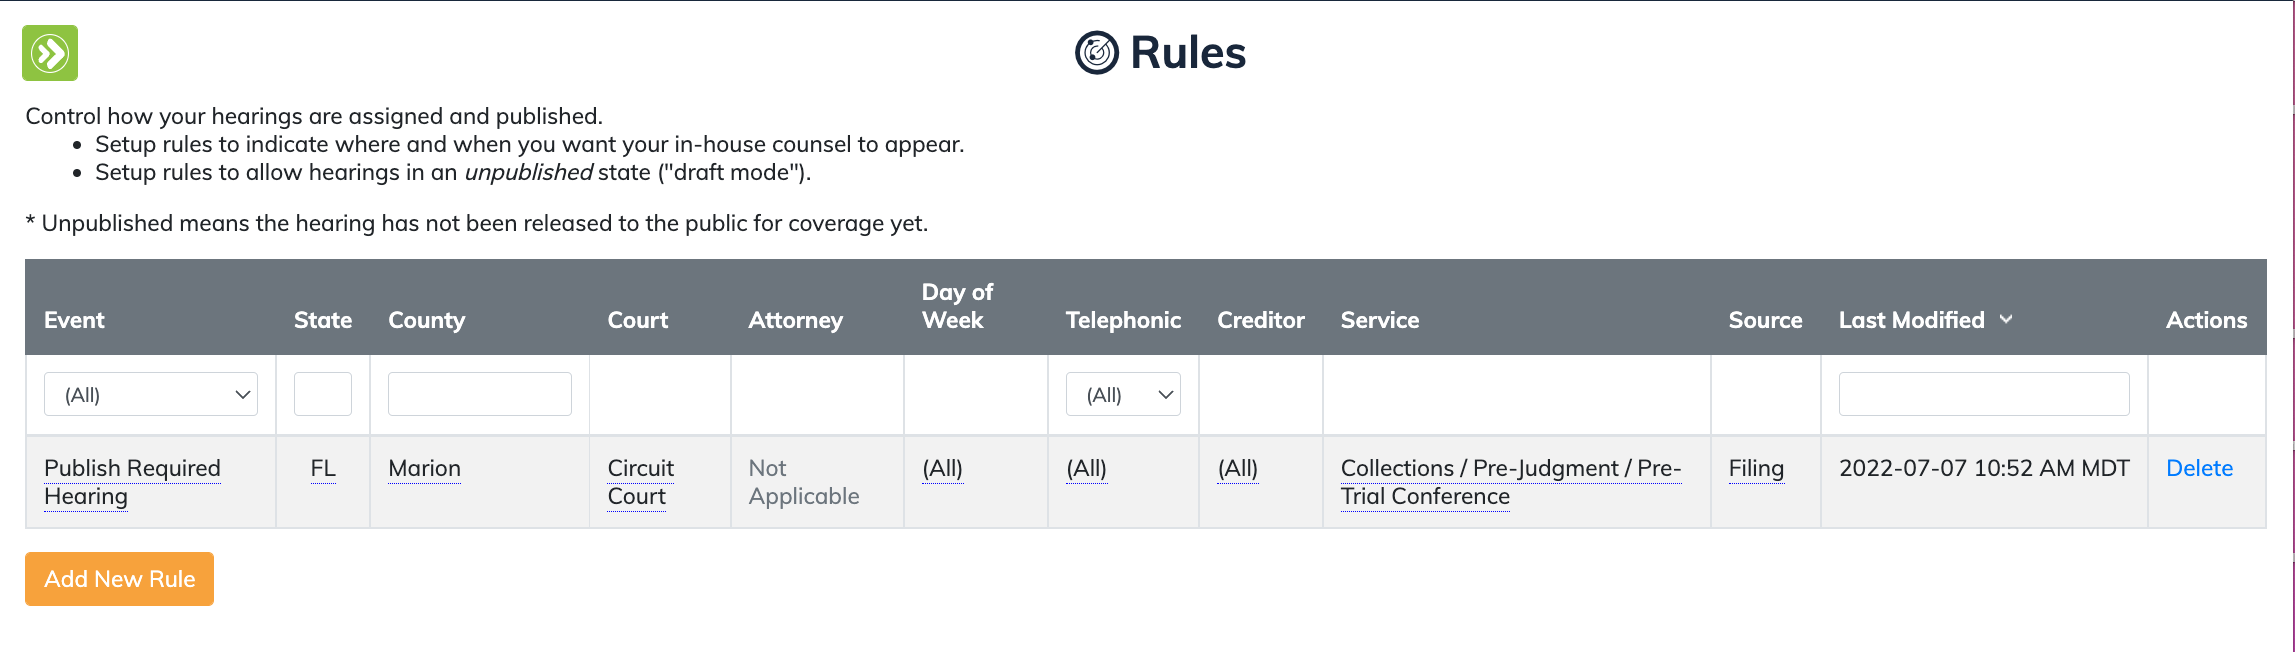Image resolution: width=2295 pixels, height=652 pixels.
Task: Sort by the Event column header
Action: tap(74, 320)
